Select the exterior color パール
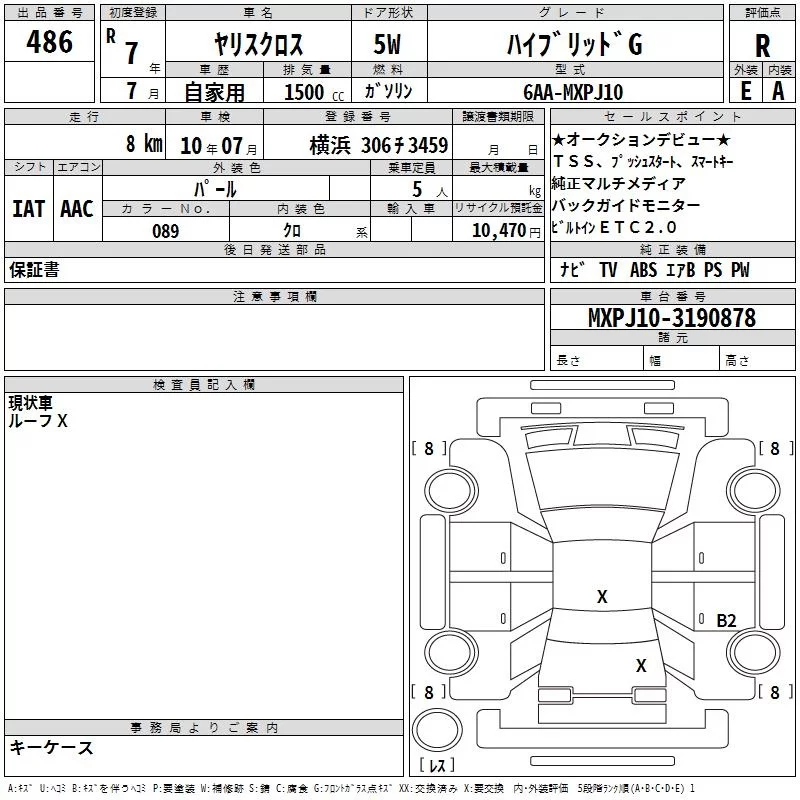The image size is (800, 800). point(215,189)
